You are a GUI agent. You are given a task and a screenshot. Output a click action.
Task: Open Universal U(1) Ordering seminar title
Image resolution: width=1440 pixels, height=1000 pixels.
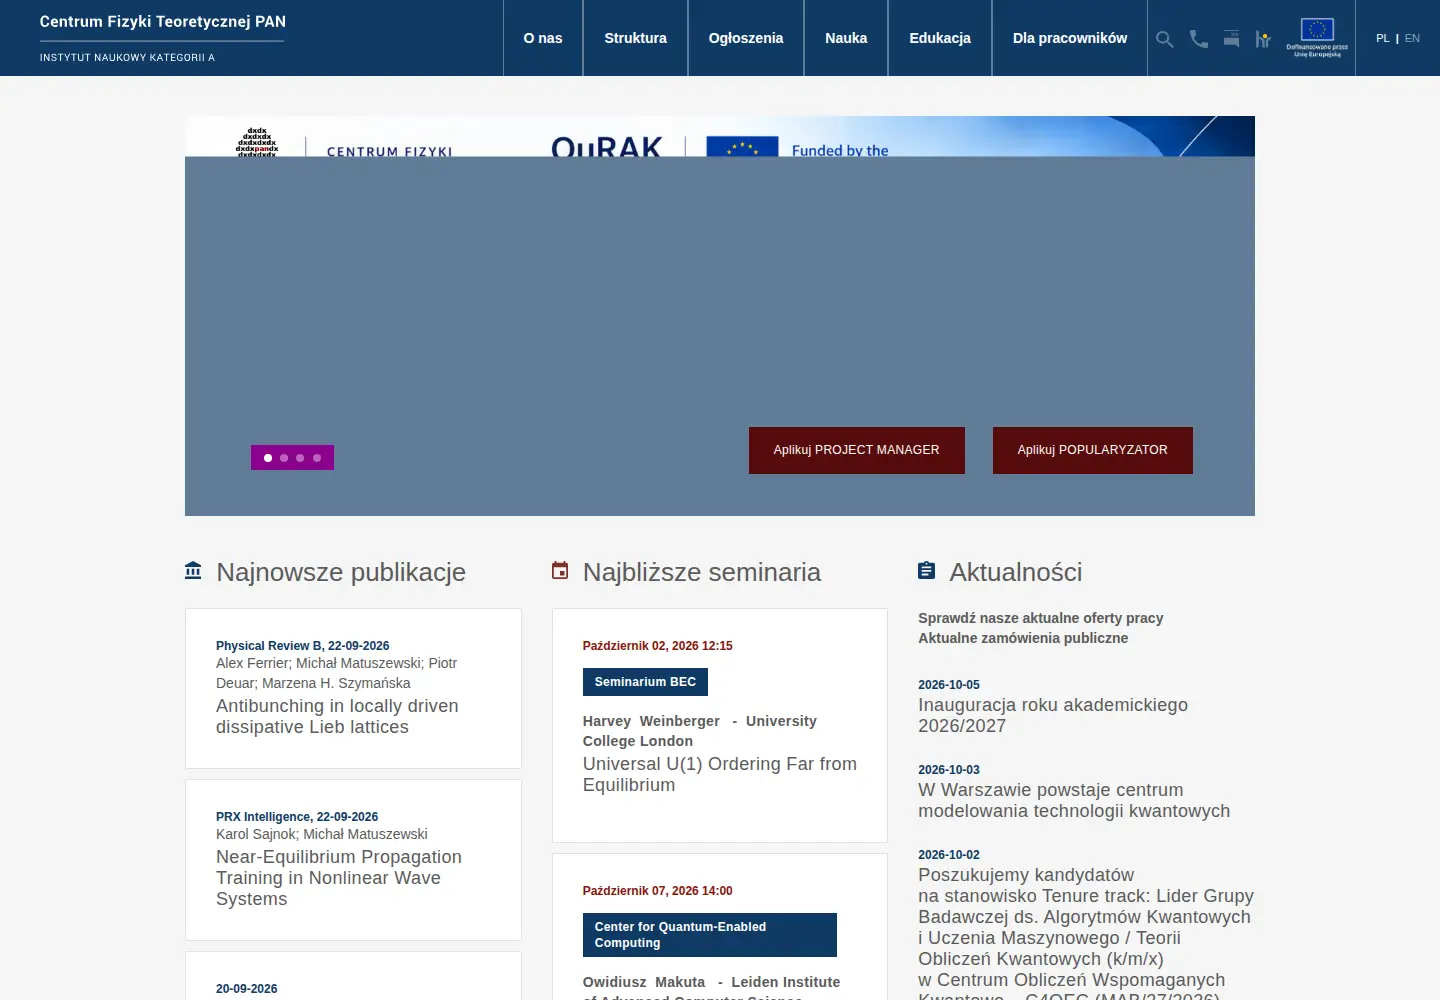point(720,774)
